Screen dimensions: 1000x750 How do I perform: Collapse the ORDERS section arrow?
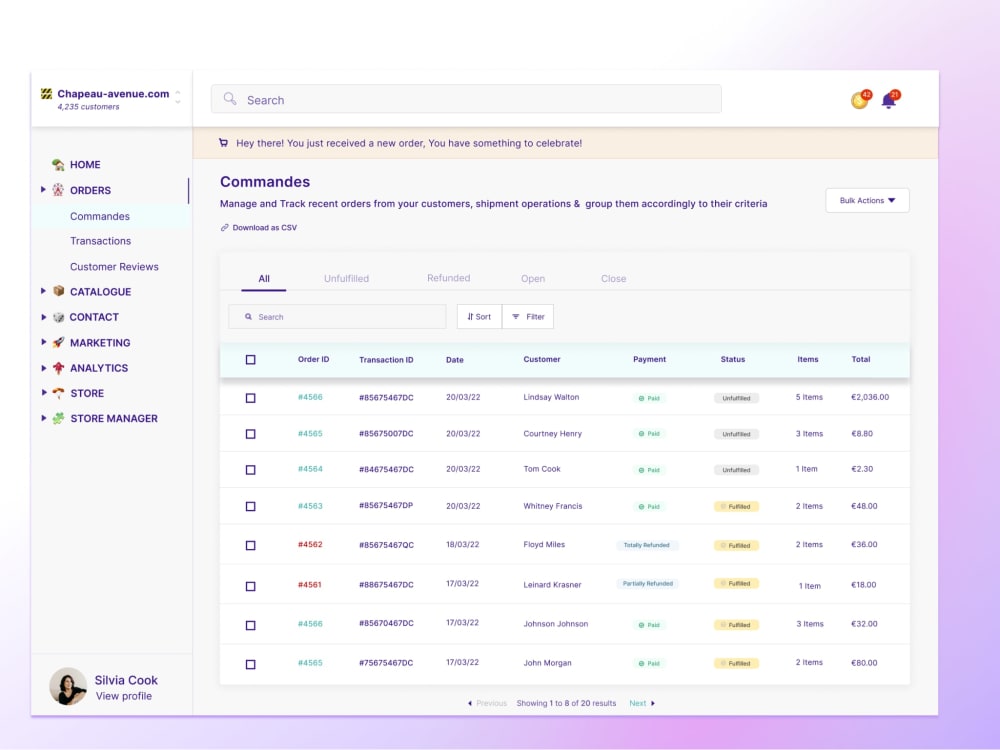(43, 189)
